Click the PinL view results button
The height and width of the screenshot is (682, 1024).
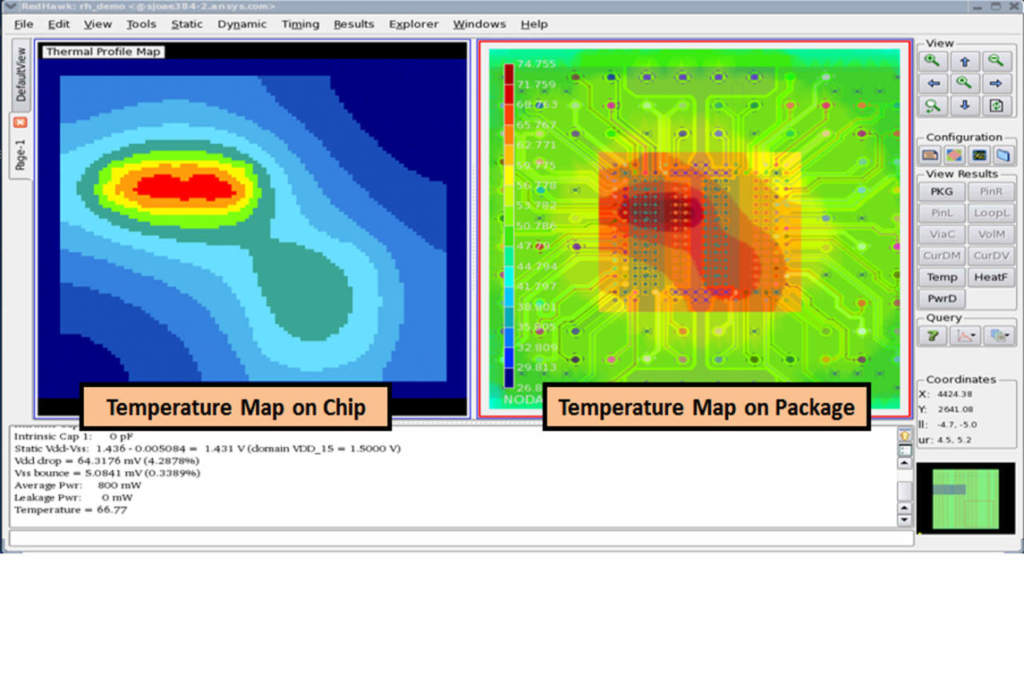coord(941,213)
